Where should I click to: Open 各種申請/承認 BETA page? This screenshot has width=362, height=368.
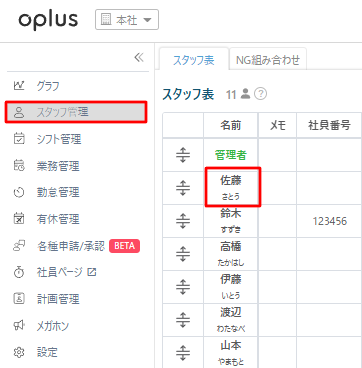(x=76, y=246)
